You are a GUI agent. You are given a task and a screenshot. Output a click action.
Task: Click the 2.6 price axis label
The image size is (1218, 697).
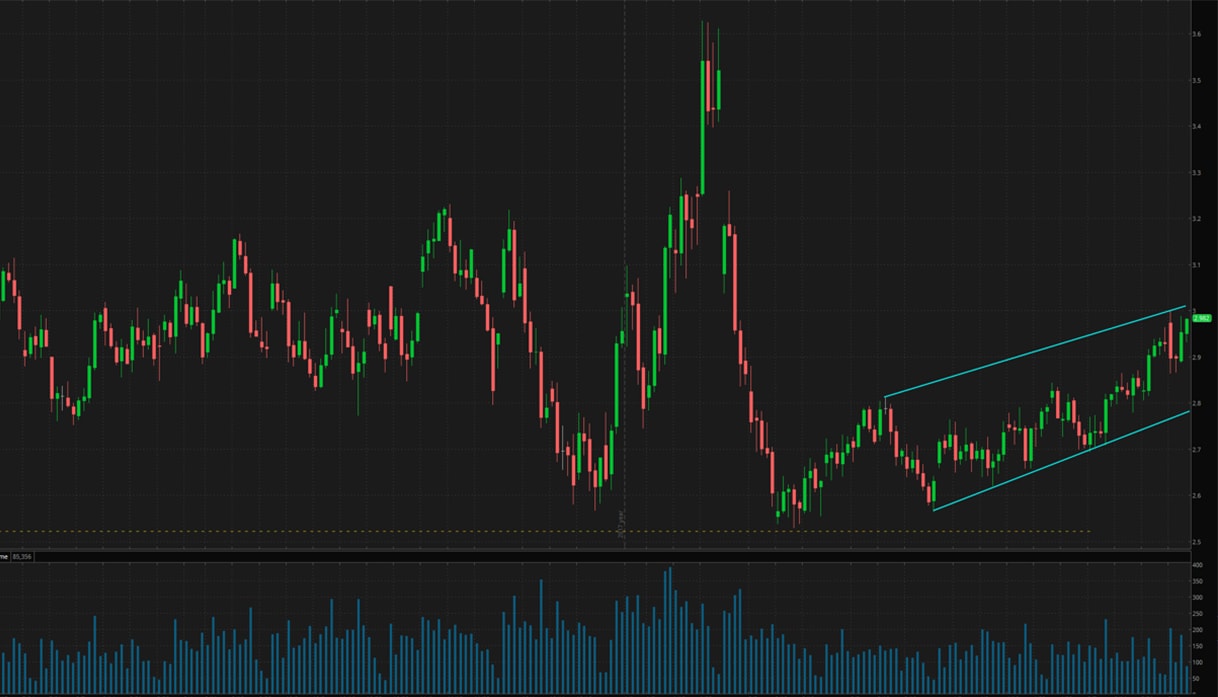(x=1196, y=496)
